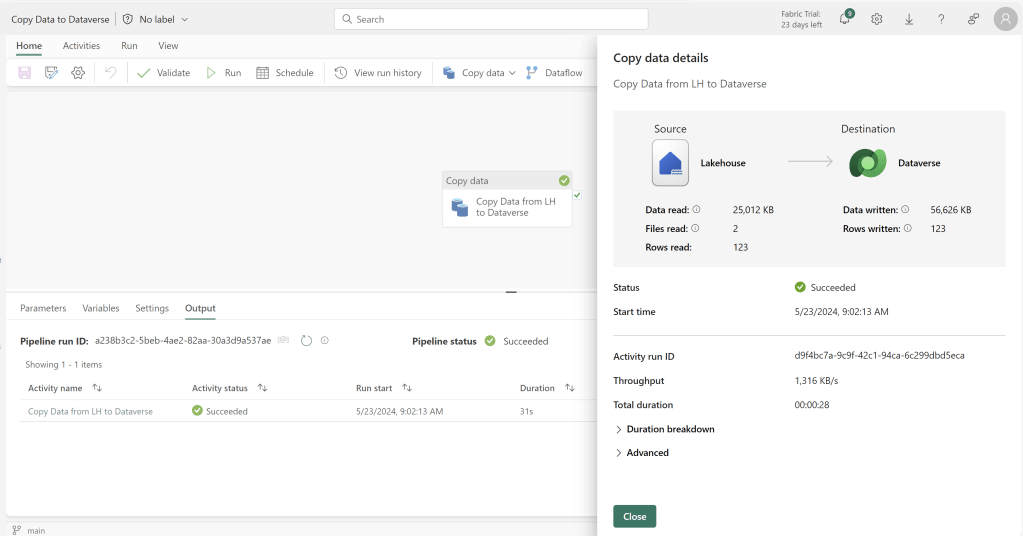
Task: Click the Search input field
Action: click(x=490, y=19)
